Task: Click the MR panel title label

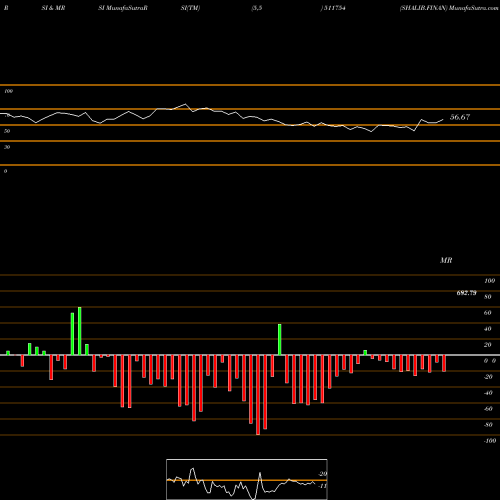Action: pos(446,260)
